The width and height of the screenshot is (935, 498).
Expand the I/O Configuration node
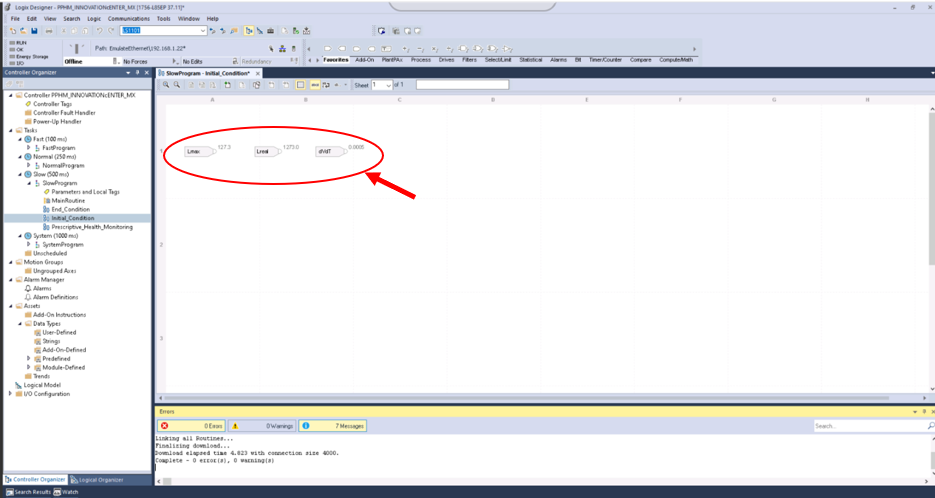click(10, 394)
